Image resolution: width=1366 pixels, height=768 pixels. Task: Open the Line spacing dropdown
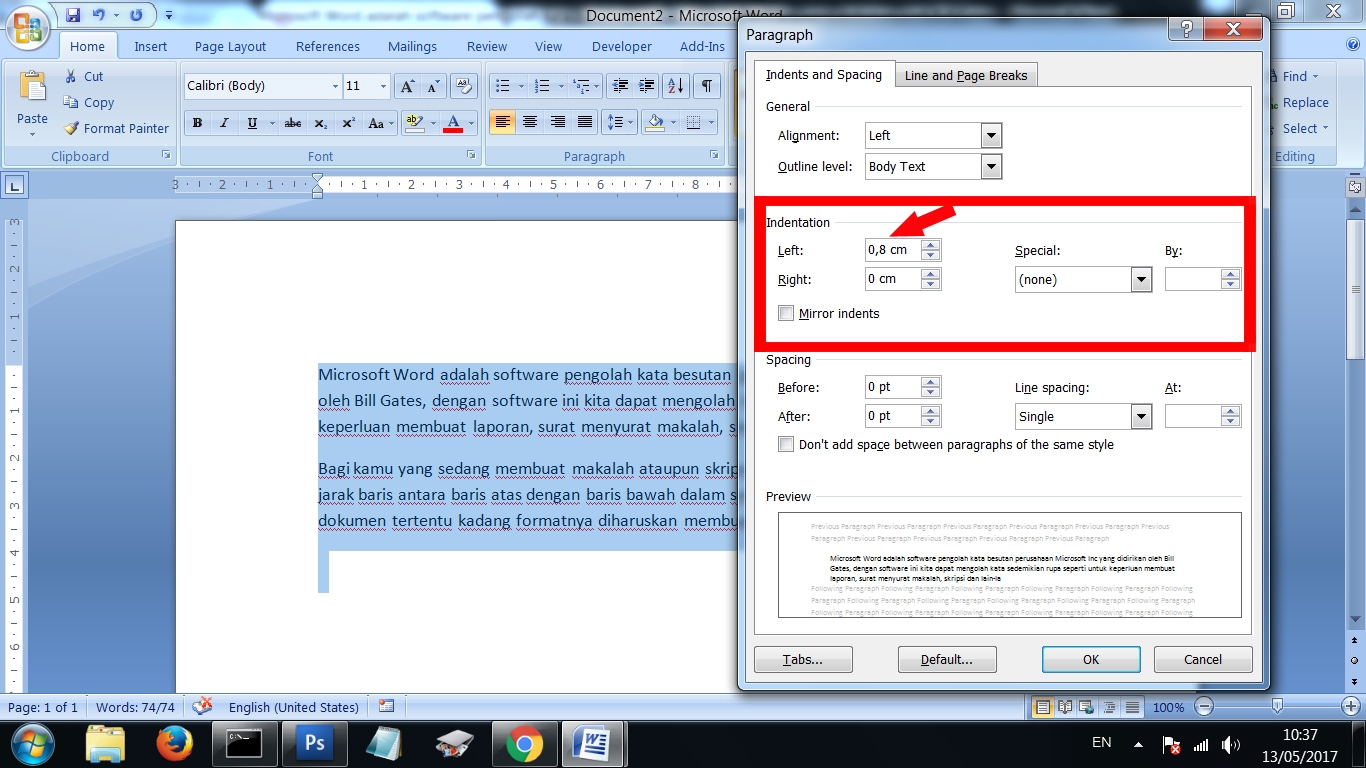(x=1141, y=416)
